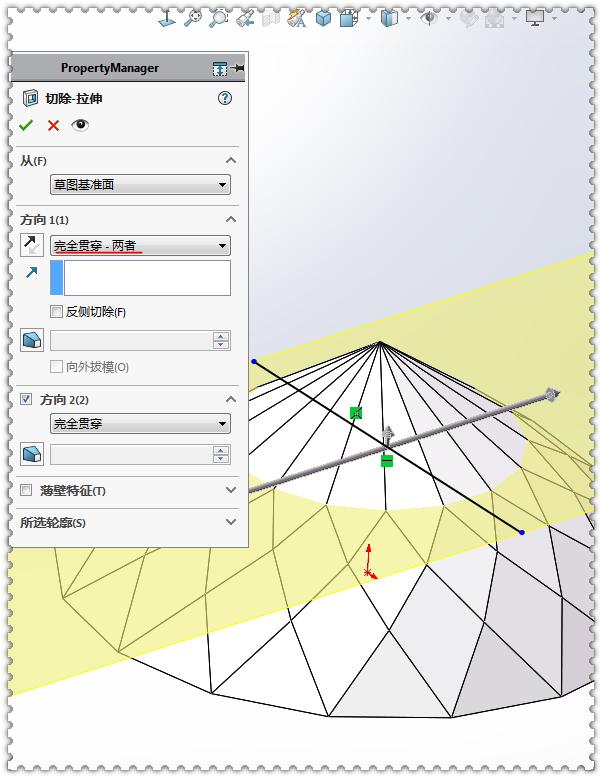Click the Direction 1 draft angle field
This screenshot has height=778, width=602.
click(x=132, y=341)
